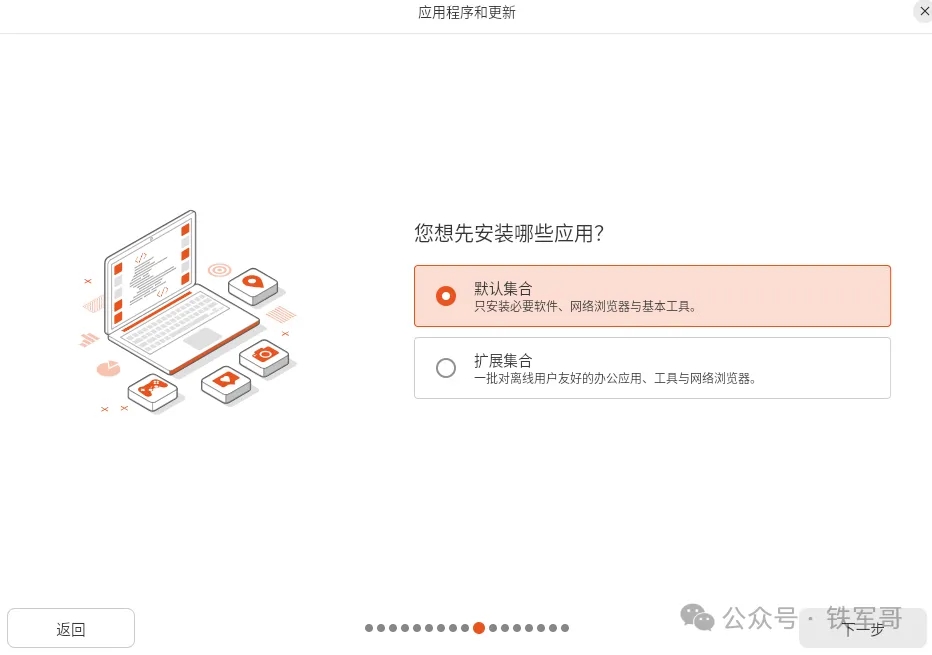The height and width of the screenshot is (655, 932).
Task: Click the last progress dot on the right
Action: pos(565,628)
